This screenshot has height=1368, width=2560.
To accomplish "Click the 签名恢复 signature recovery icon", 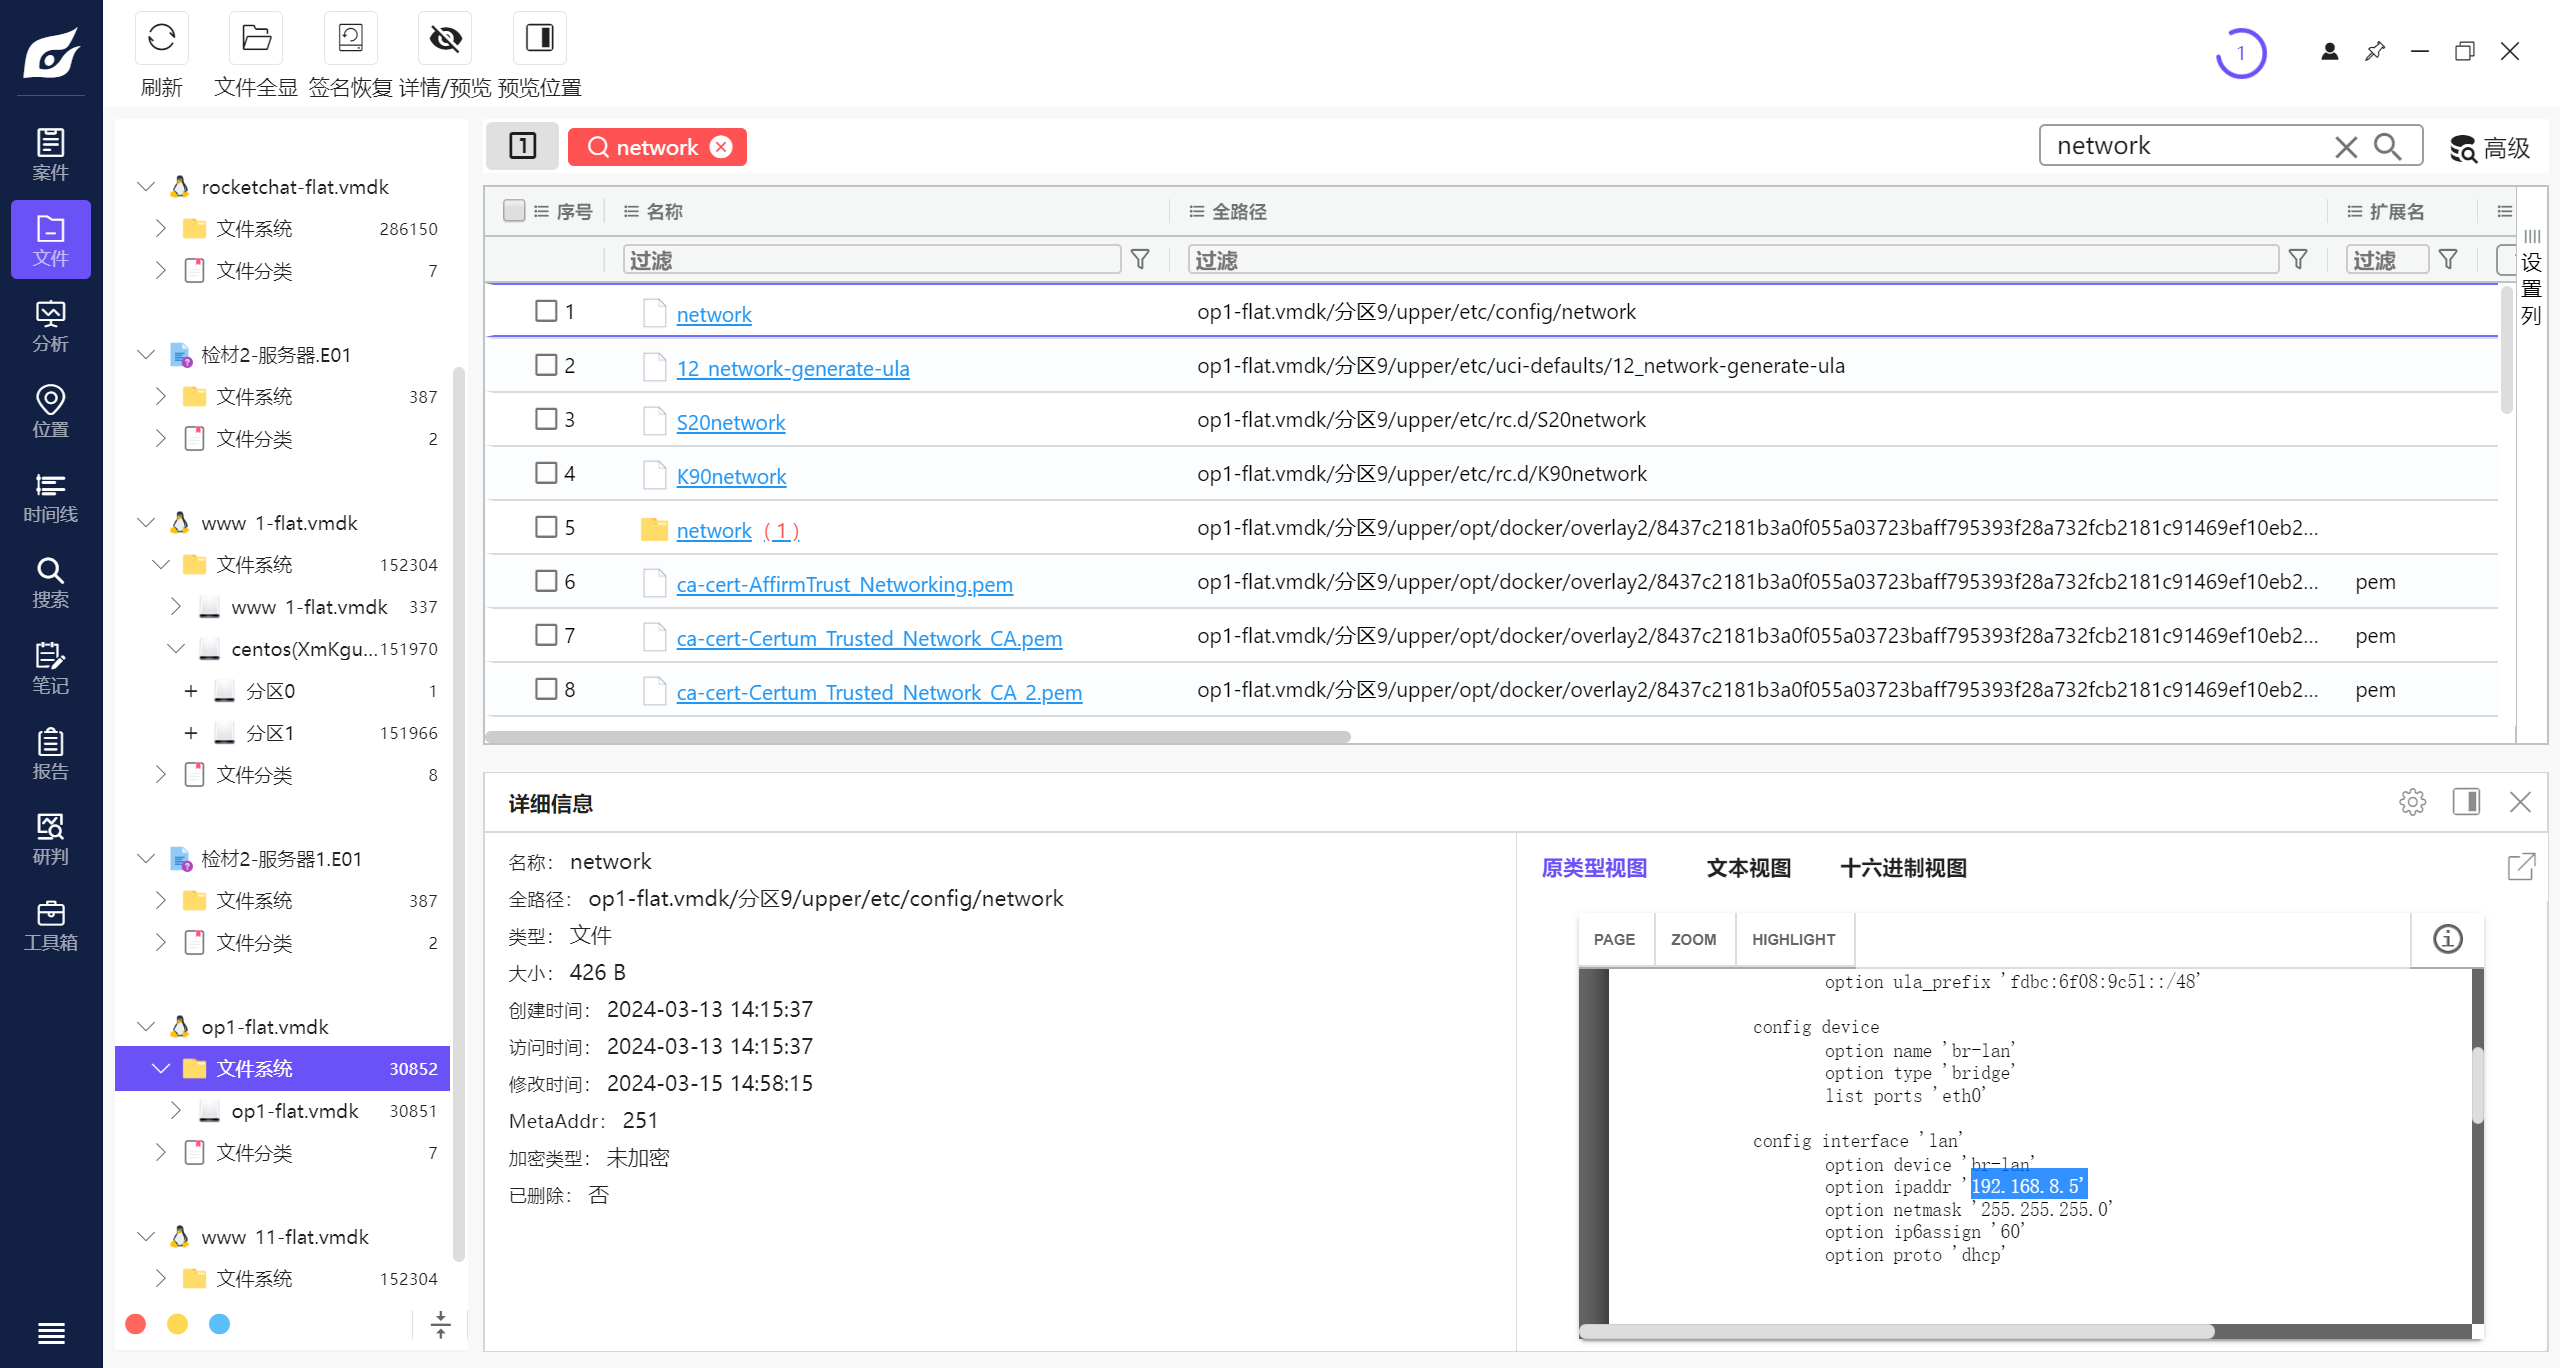I will coord(350,39).
